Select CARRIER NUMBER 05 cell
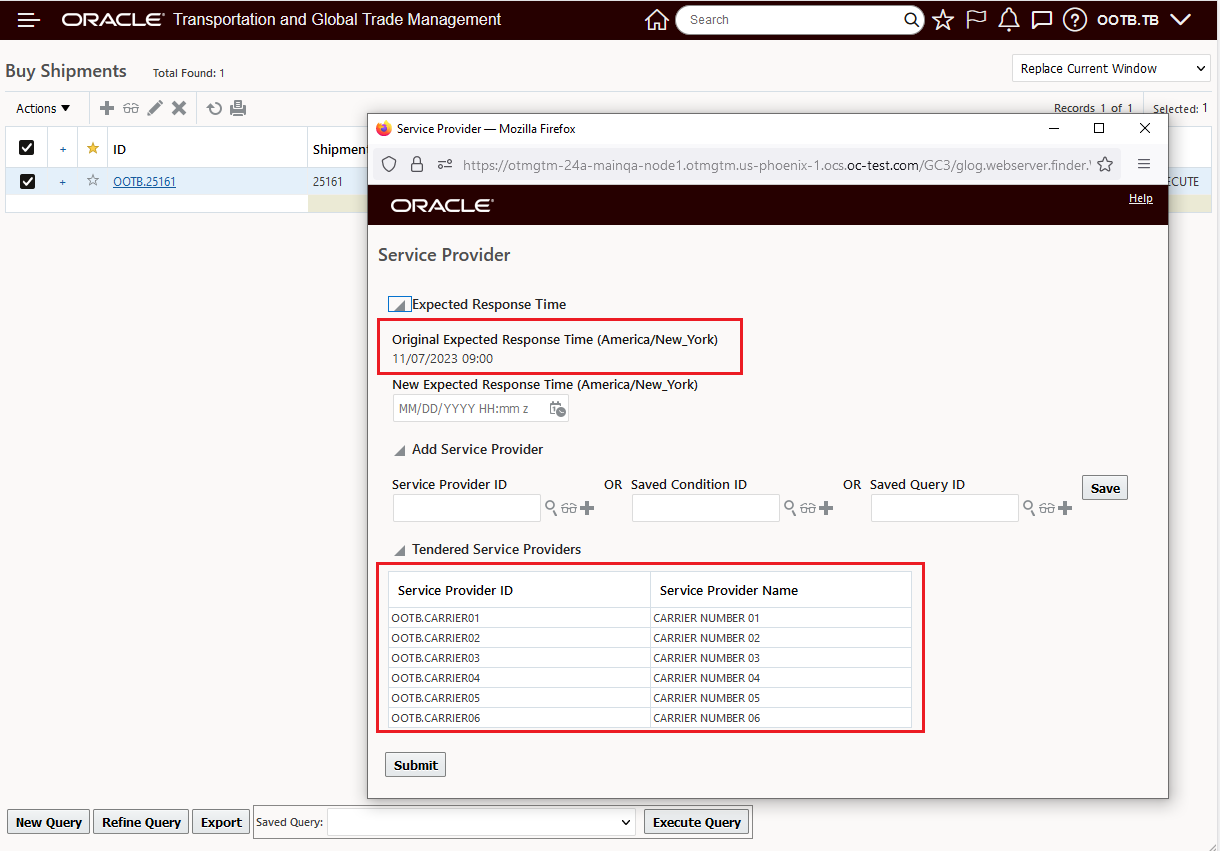The image size is (1220, 851). point(781,698)
